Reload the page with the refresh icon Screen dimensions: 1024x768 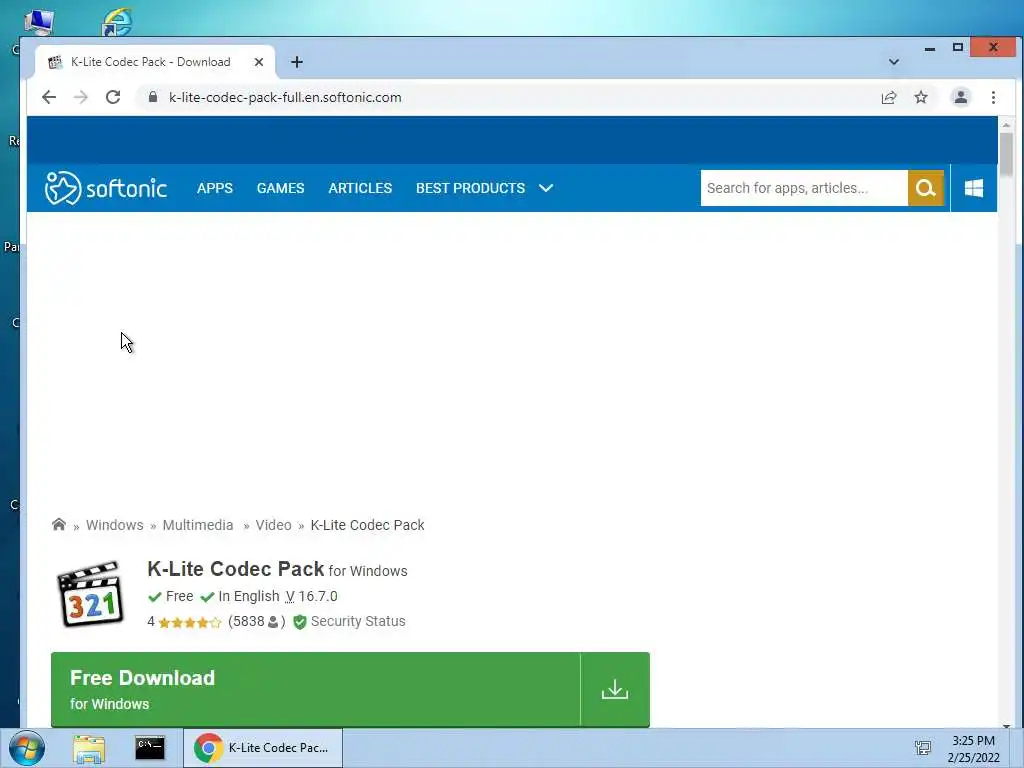coord(113,97)
